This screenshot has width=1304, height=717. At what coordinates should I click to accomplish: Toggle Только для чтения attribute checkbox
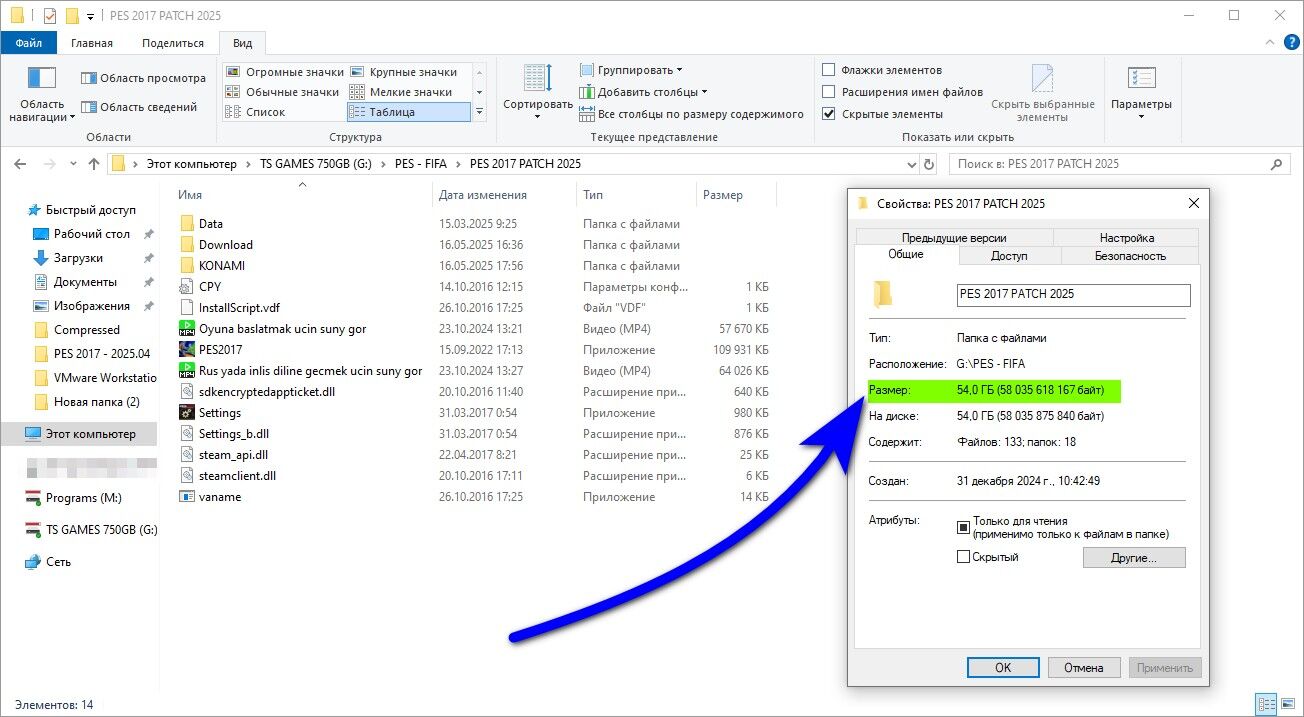964,527
